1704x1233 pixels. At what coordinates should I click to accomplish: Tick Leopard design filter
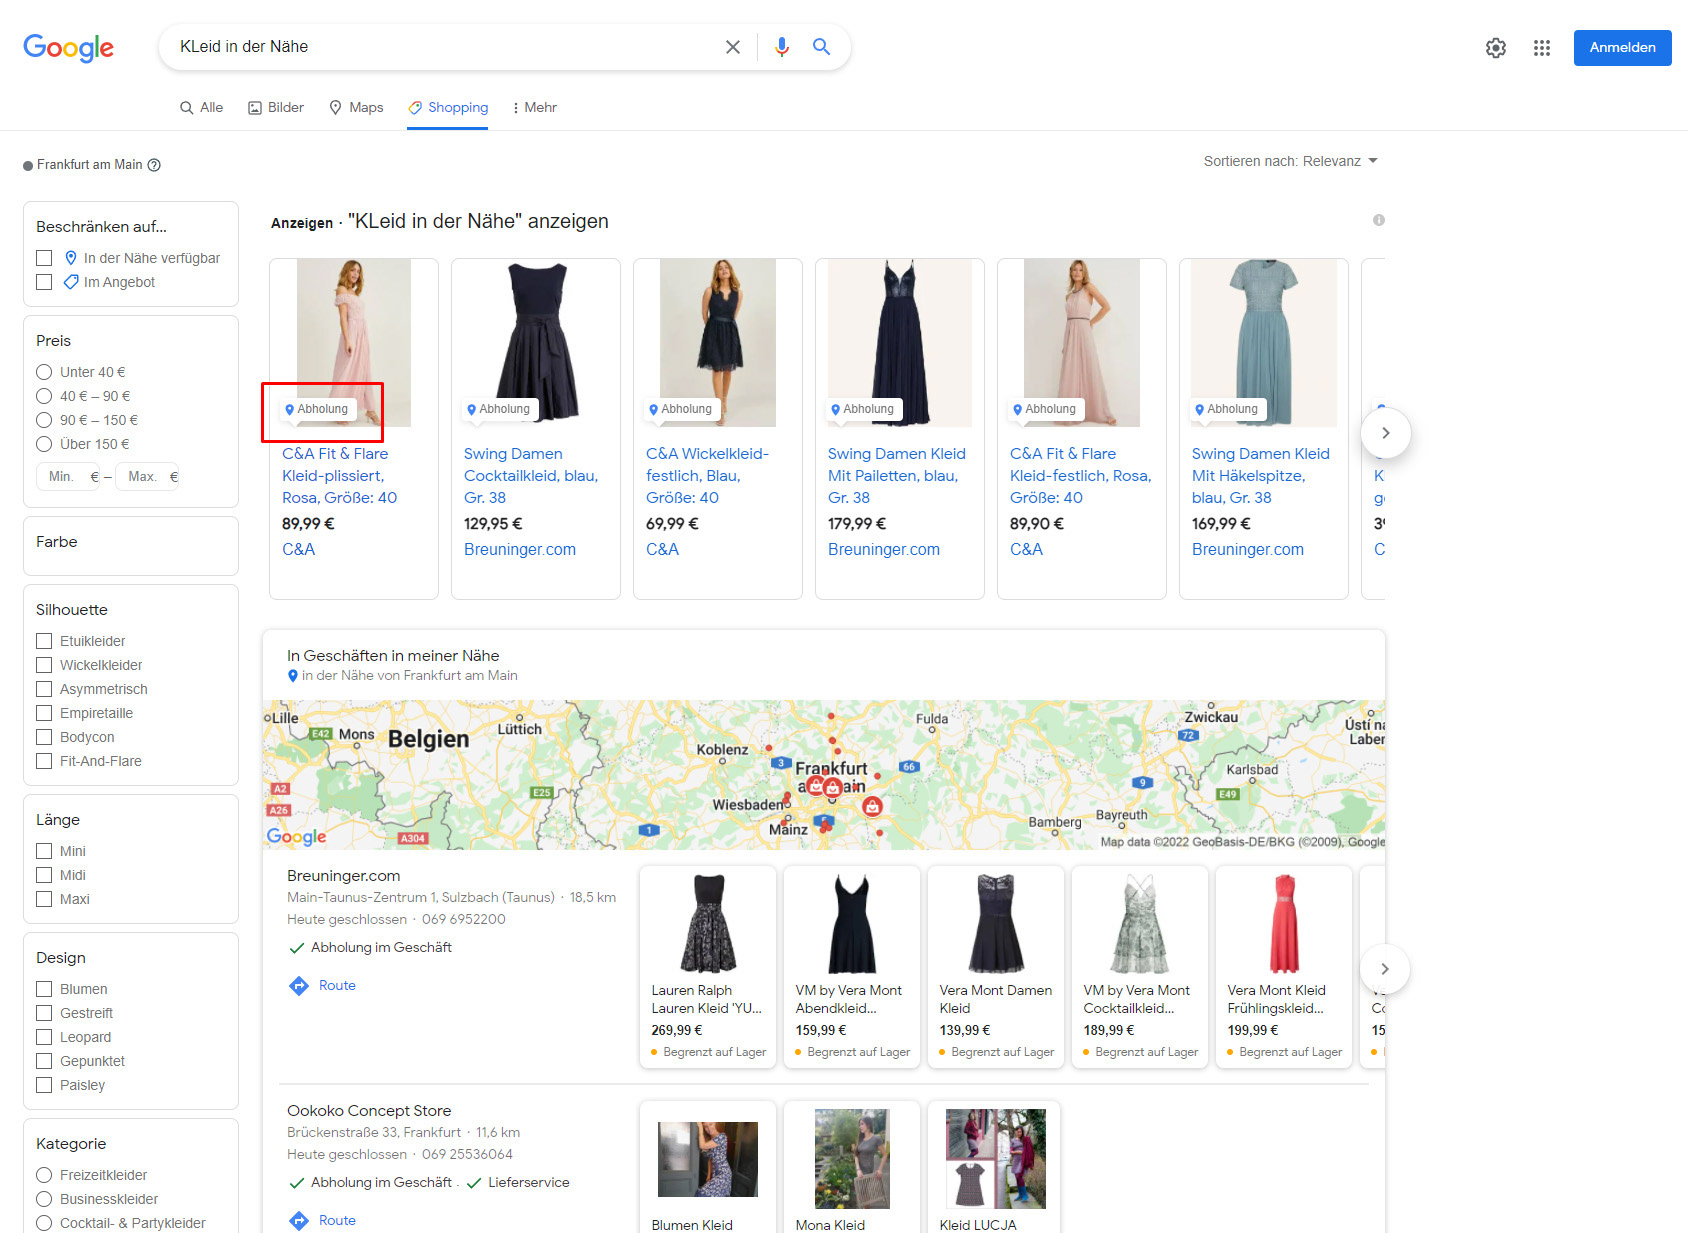tap(44, 1037)
